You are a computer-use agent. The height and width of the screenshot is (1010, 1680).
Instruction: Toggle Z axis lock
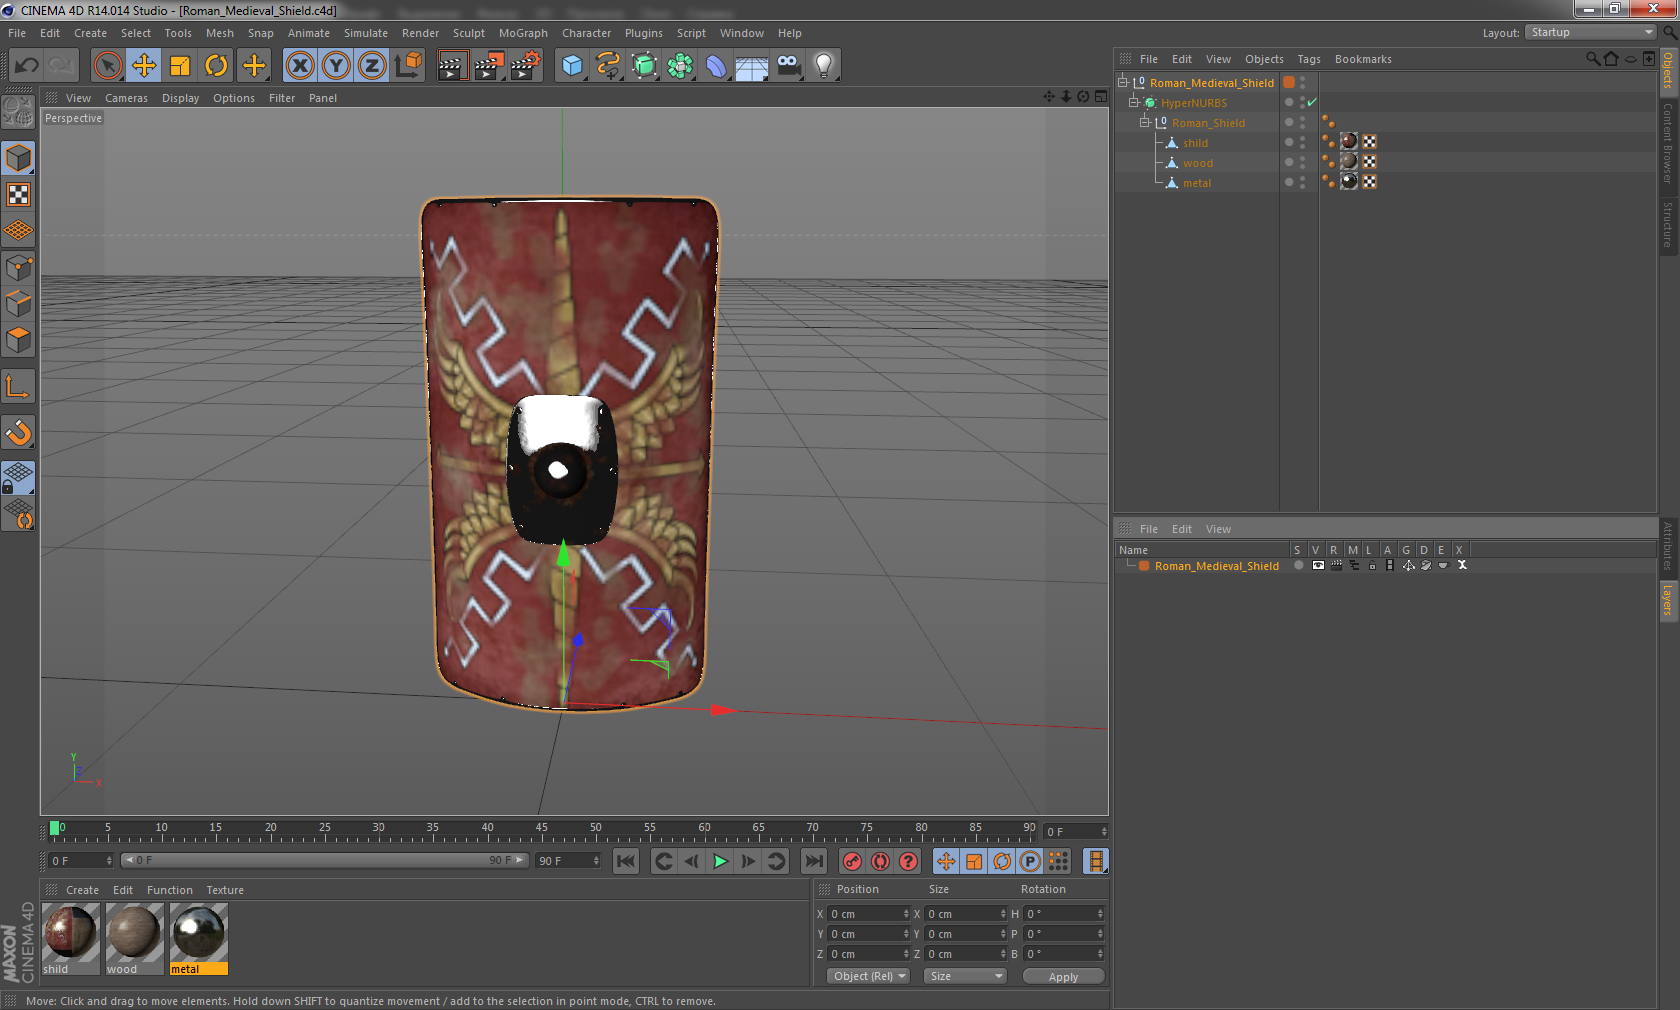pyautogui.click(x=372, y=66)
